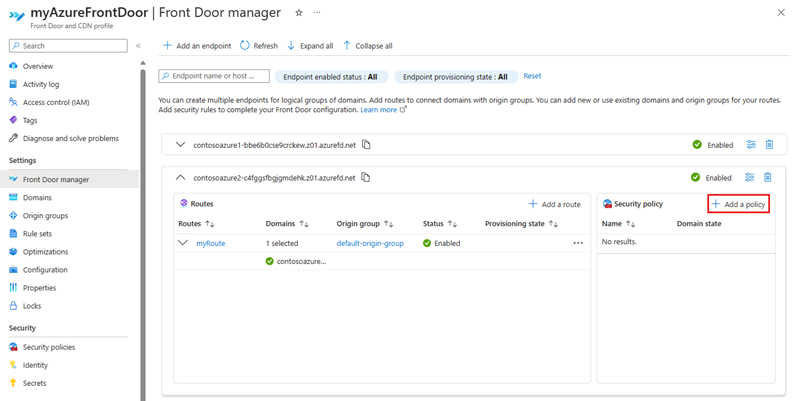The height and width of the screenshot is (401, 801).
Task: Open settings icon for contosoazure2 endpoint
Action: pyautogui.click(x=749, y=177)
